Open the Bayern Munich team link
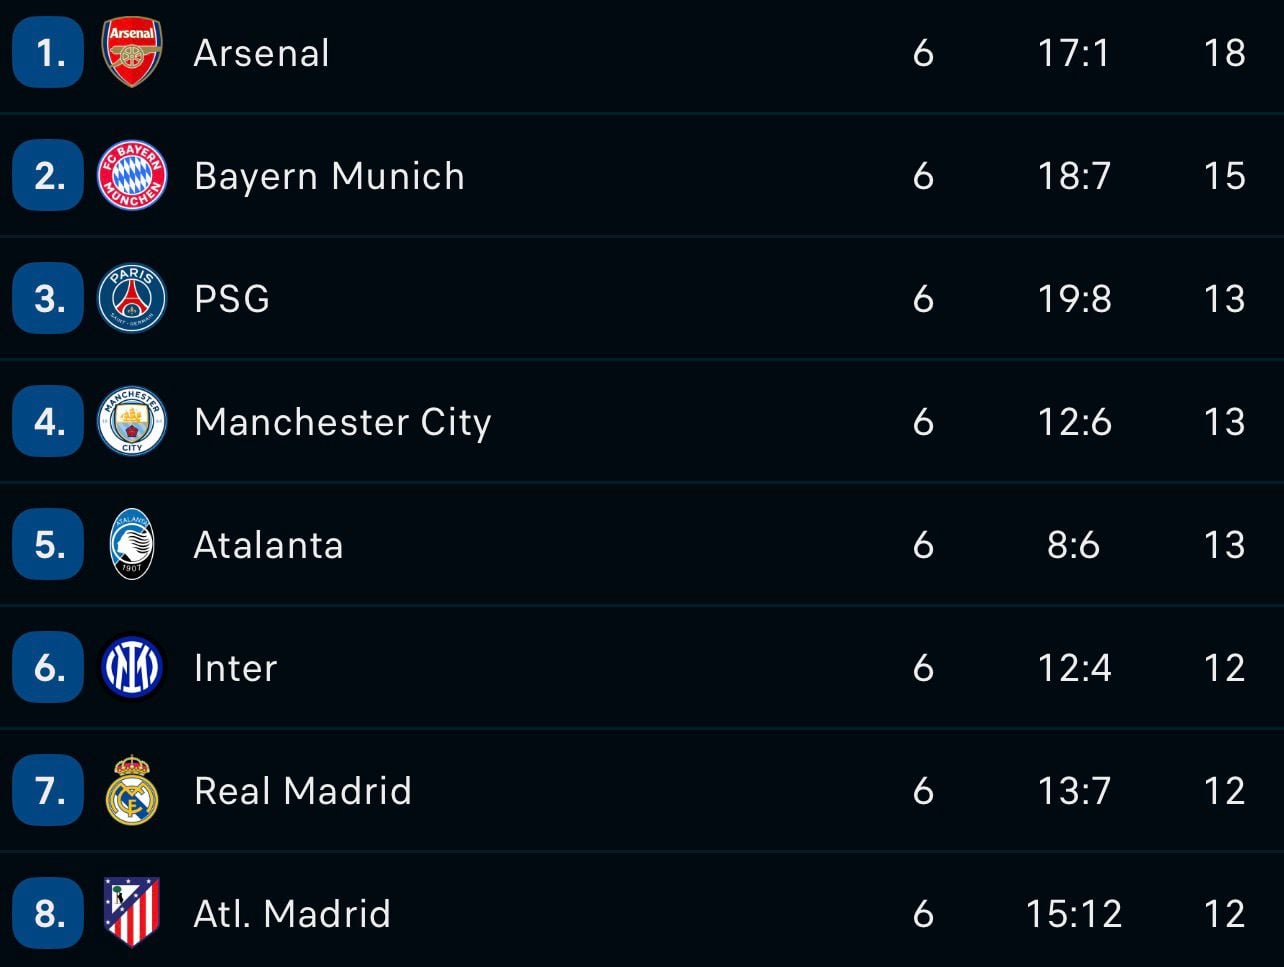 [x=329, y=176]
